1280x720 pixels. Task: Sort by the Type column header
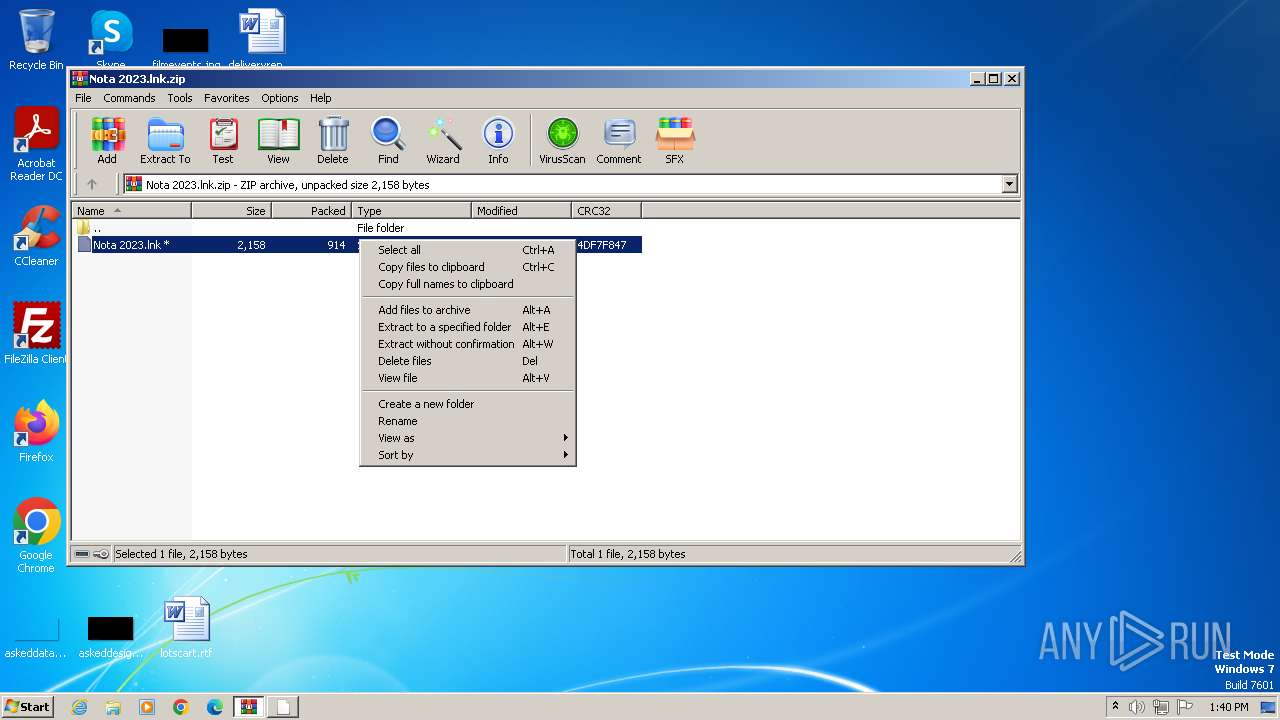pyautogui.click(x=411, y=211)
